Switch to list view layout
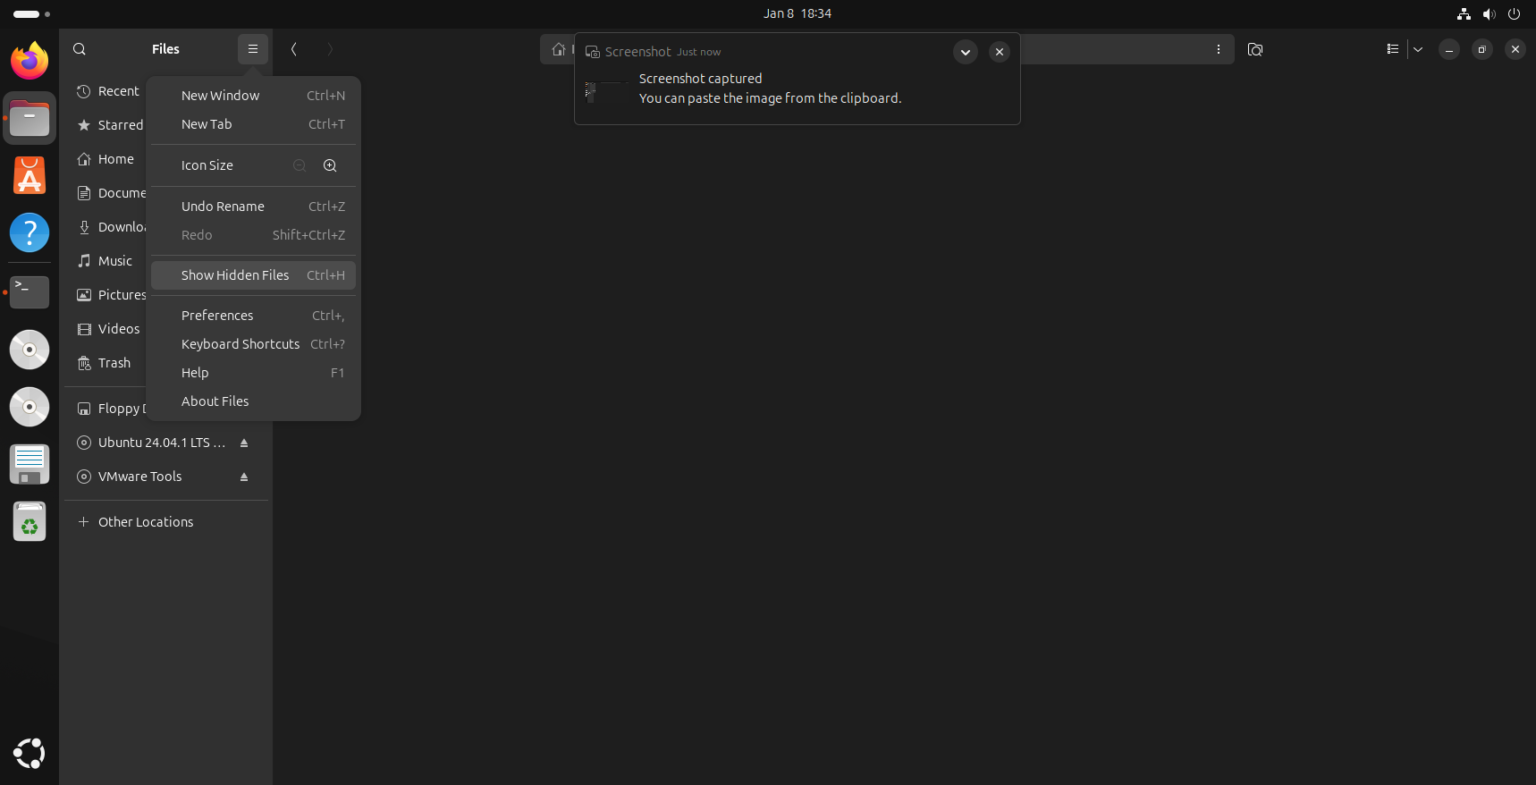Image resolution: width=1536 pixels, height=785 pixels. point(1391,48)
